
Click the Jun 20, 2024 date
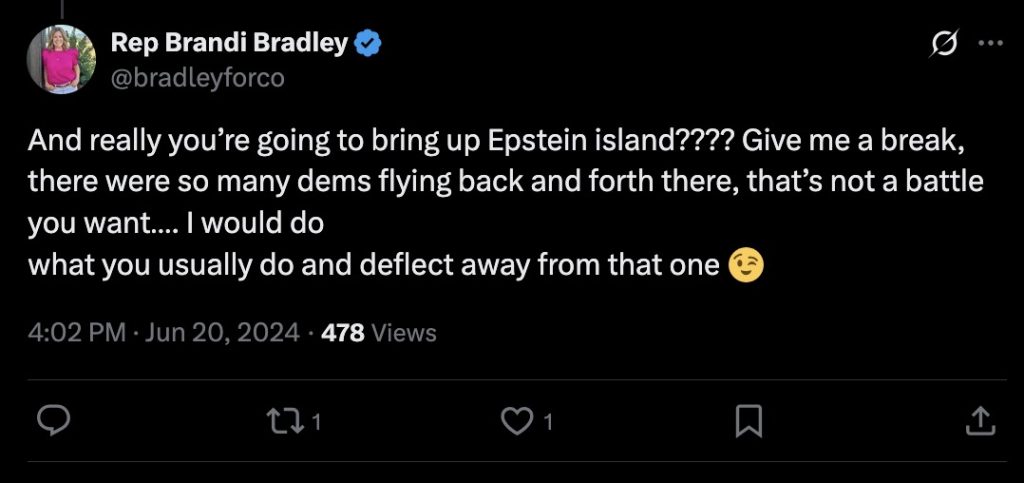pos(223,332)
